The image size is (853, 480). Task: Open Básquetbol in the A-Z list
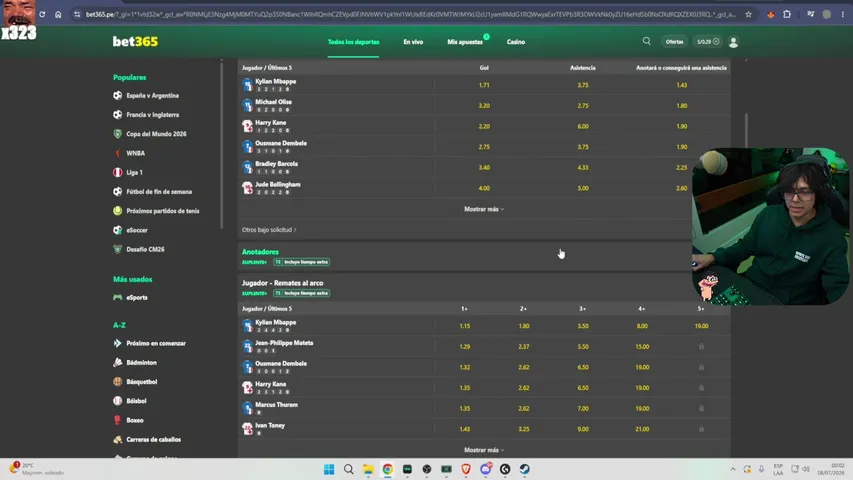click(x=141, y=382)
